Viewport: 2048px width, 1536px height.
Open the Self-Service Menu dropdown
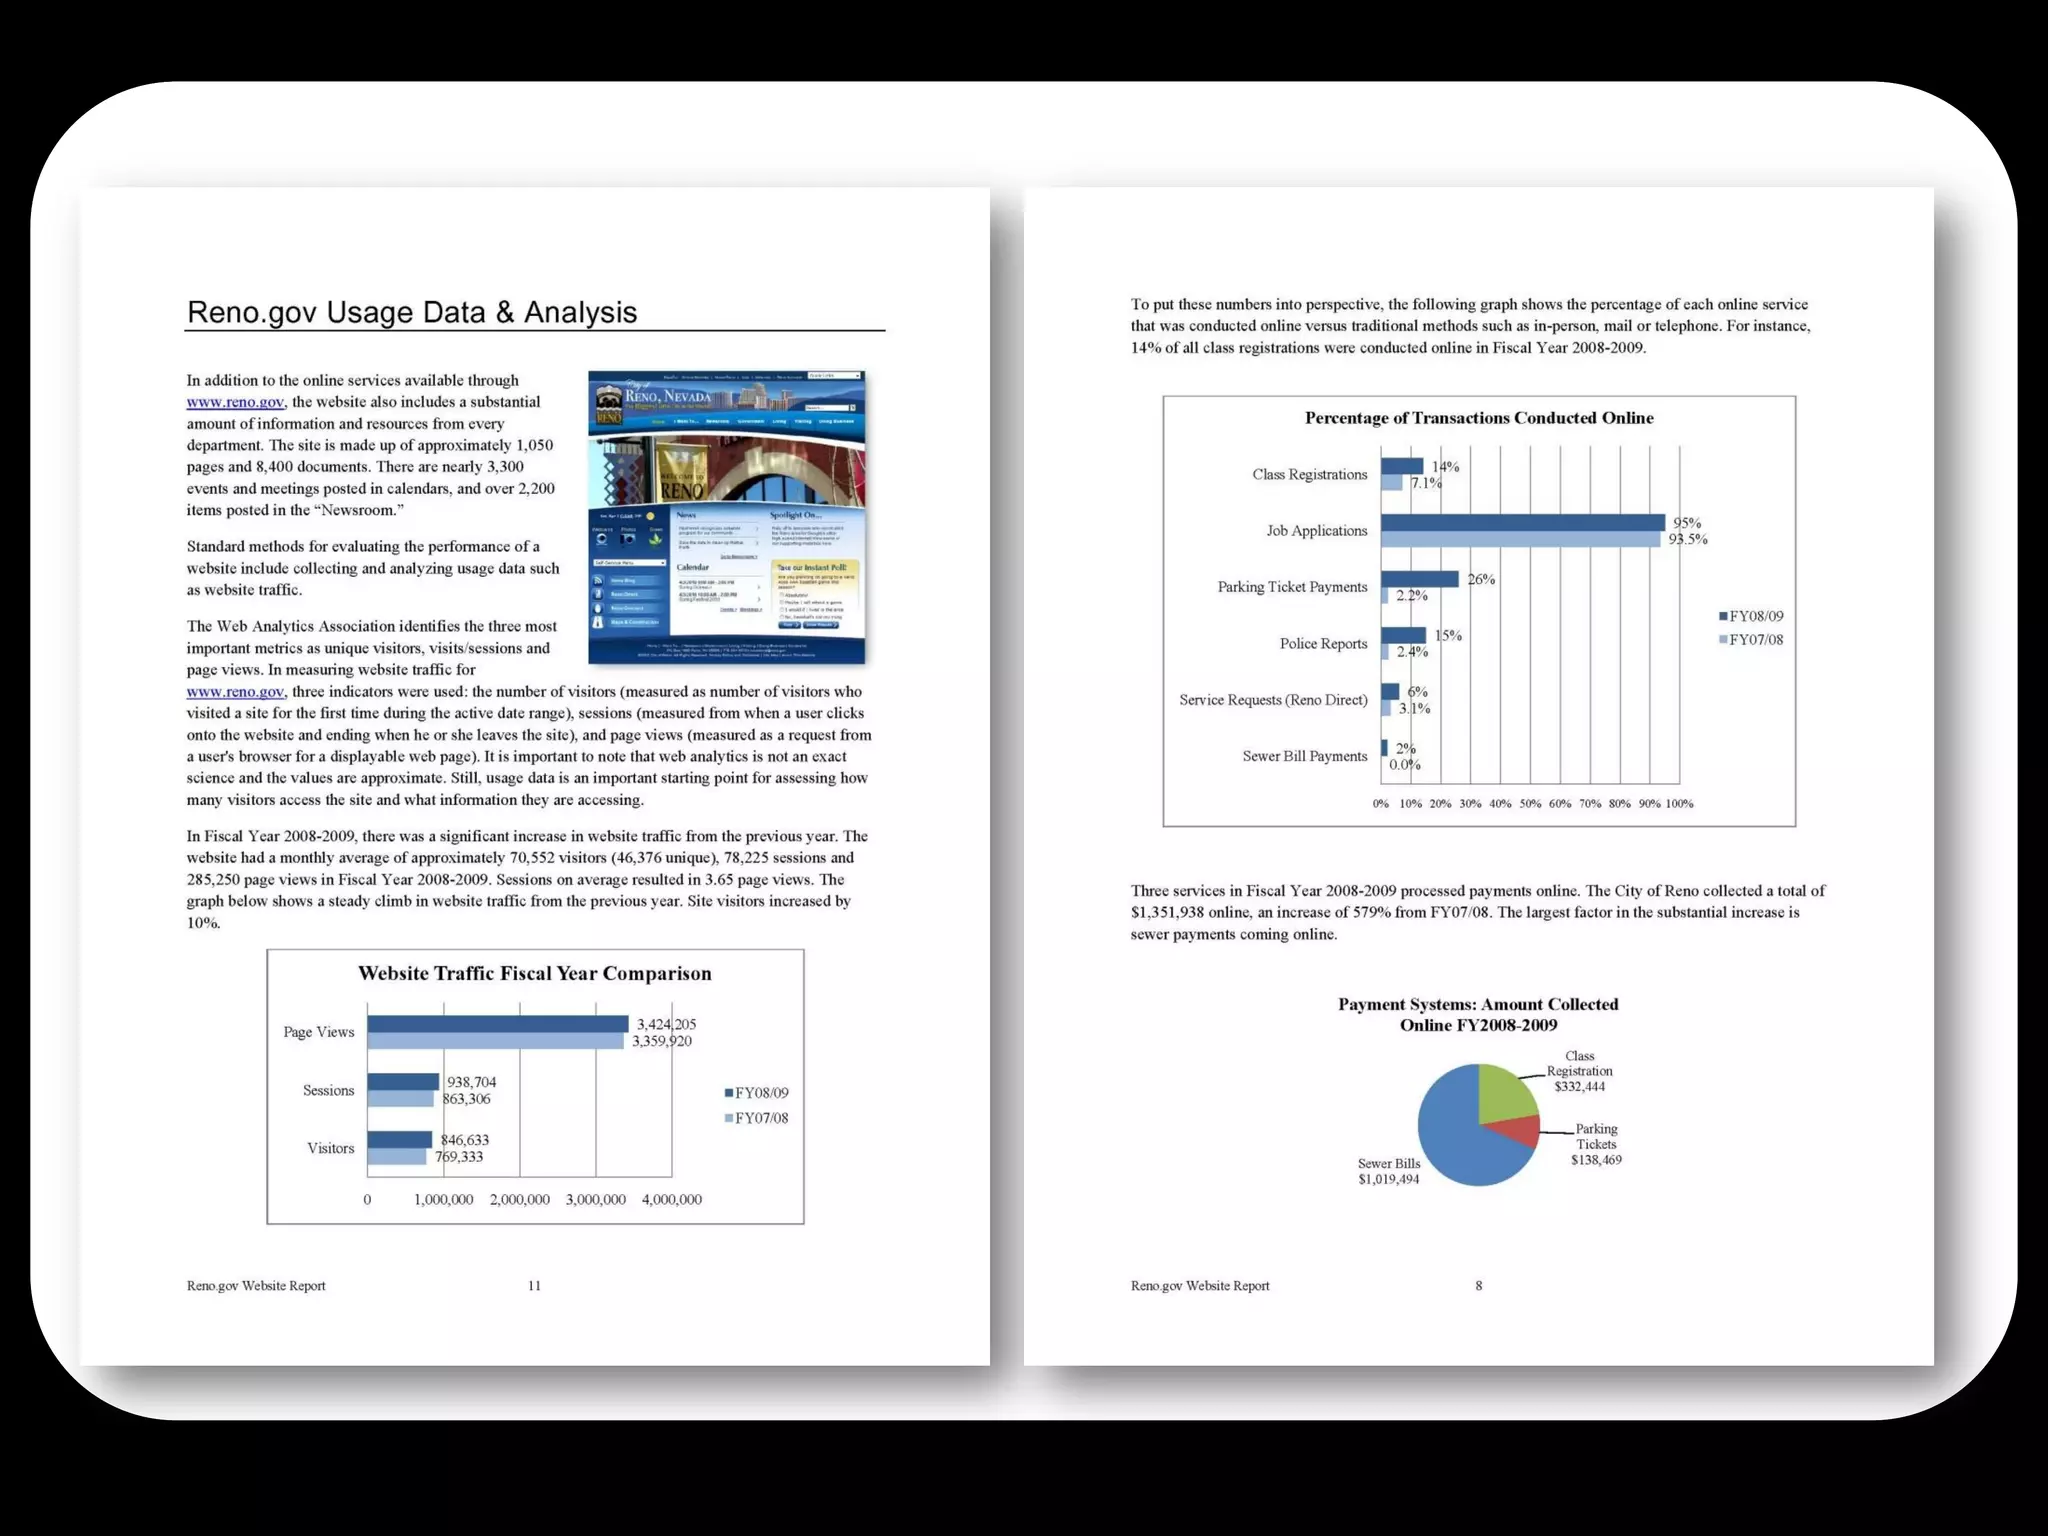630,563
